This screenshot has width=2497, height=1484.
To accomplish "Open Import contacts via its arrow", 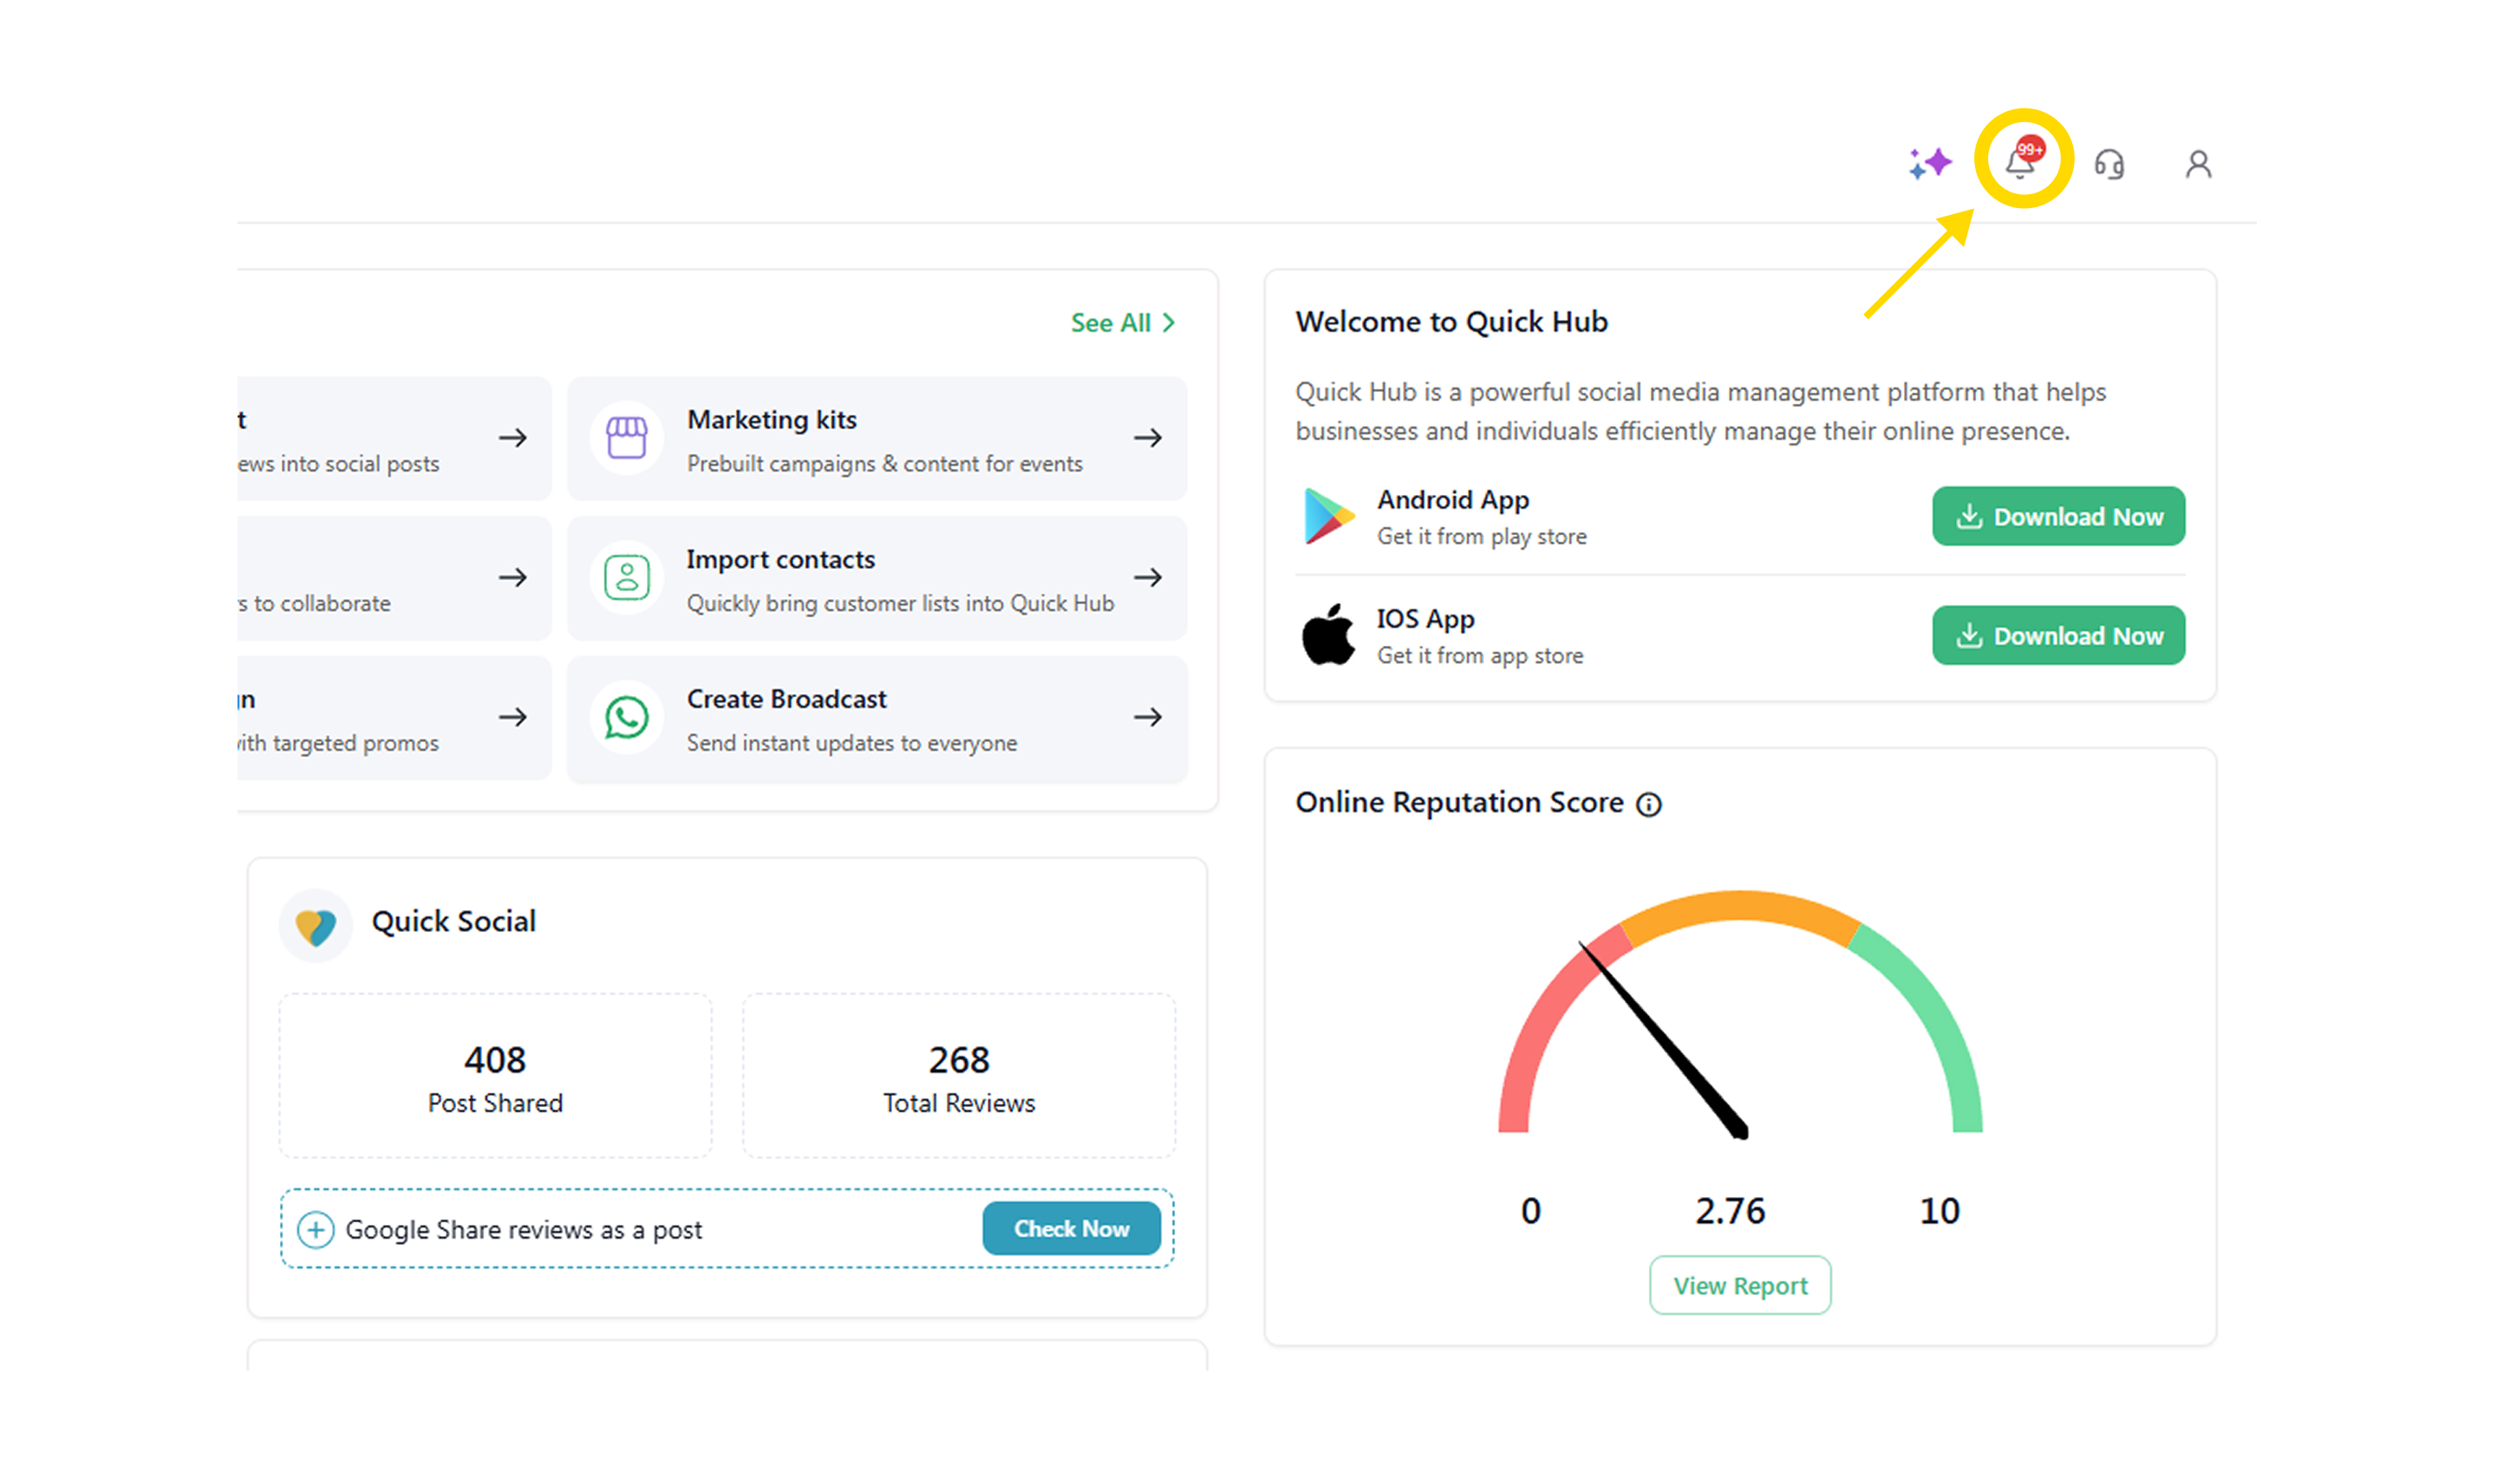I will [1147, 578].
